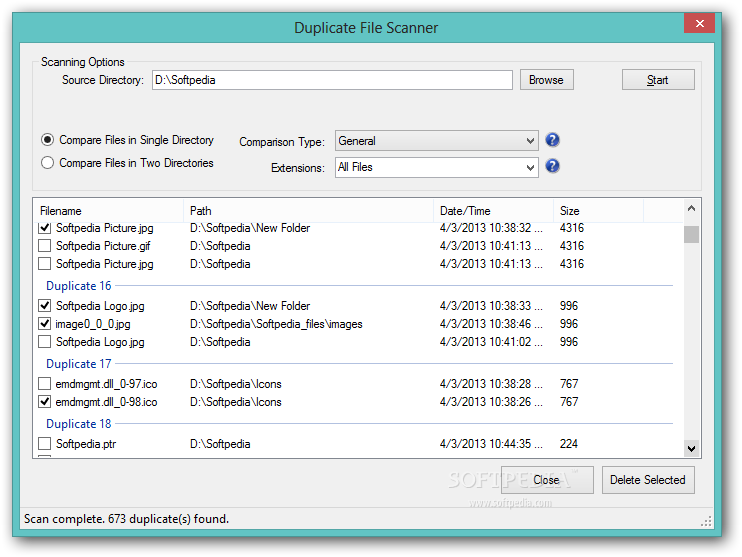Uncheck Softpedia Picture.jpg in New Folder
Screen dimensions: 742x557
pos(44,228)
